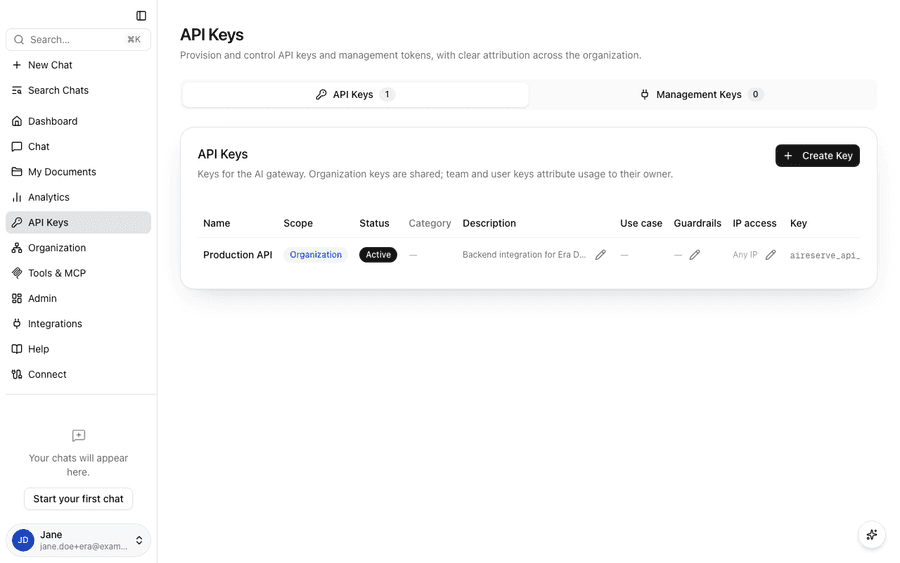Click the JD user avatar
This screenshot has width=900, height=563.
coord(23,540)
